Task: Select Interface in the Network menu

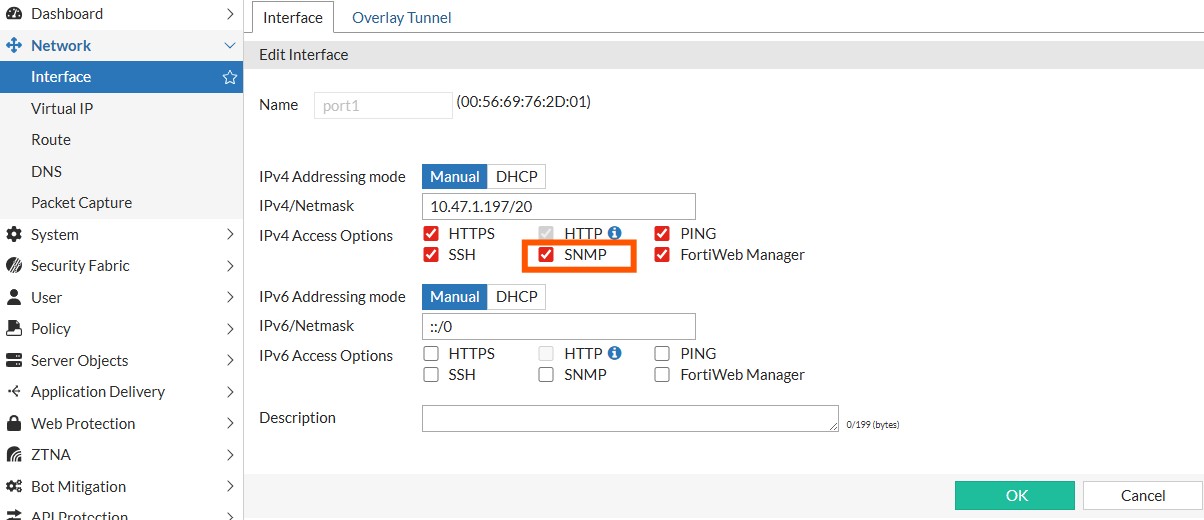Action: point(121,77)
